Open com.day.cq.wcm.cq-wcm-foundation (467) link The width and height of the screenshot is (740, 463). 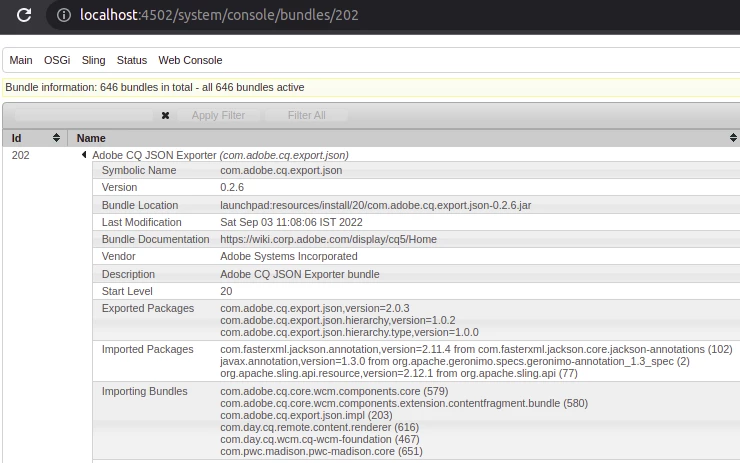(x=320, y=439)
